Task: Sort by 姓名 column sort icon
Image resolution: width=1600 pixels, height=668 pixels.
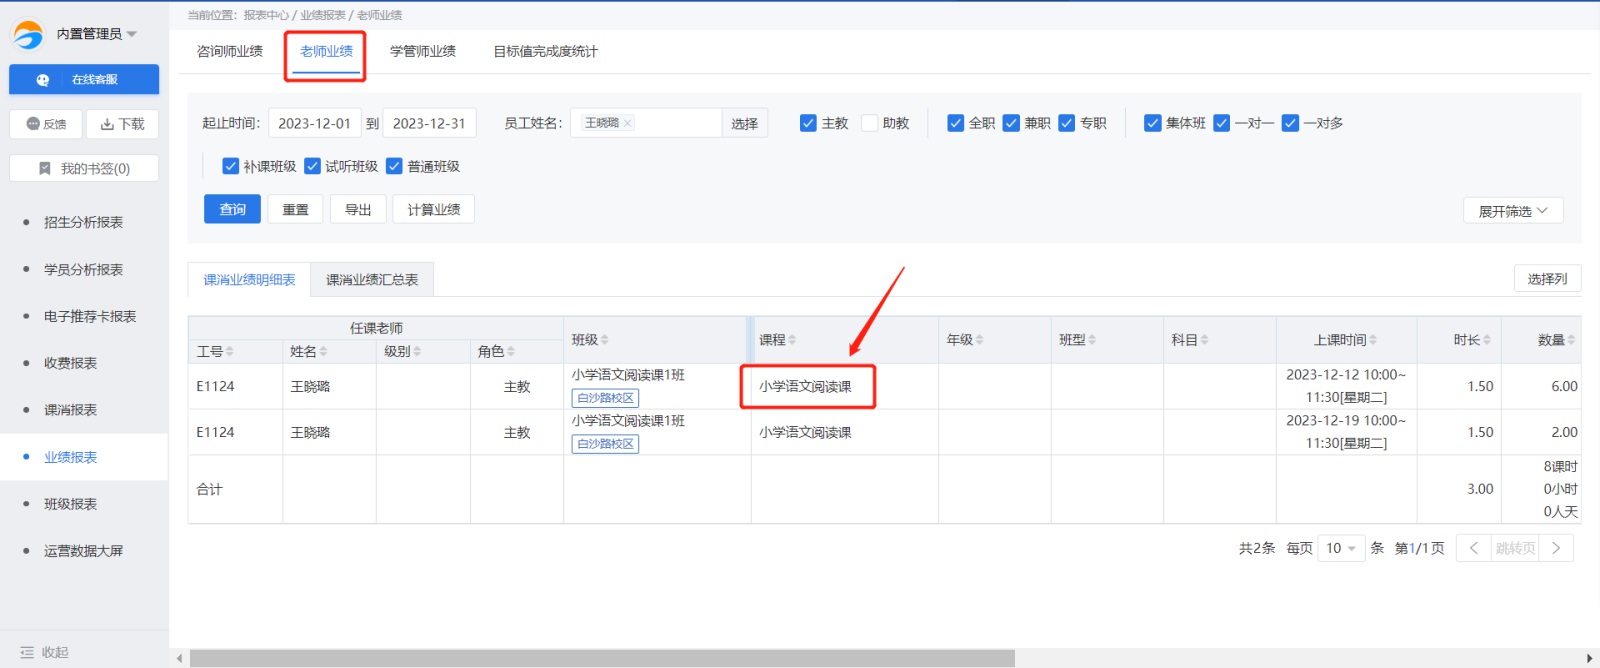Action: 323,351
